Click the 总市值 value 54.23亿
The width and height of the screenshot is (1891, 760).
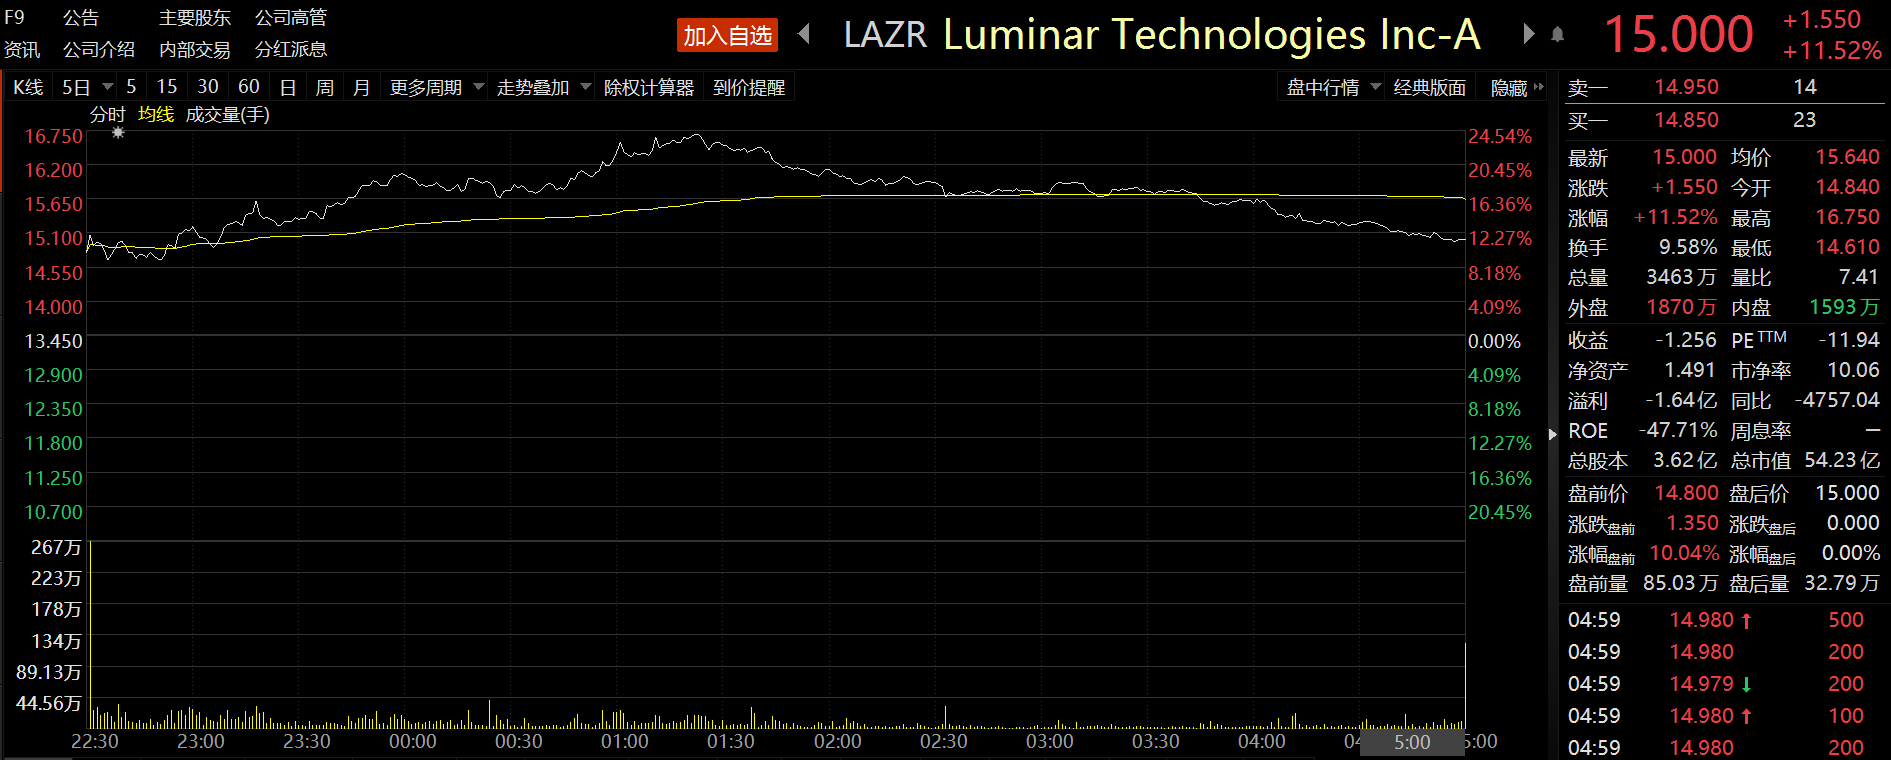coord(1842,460)
